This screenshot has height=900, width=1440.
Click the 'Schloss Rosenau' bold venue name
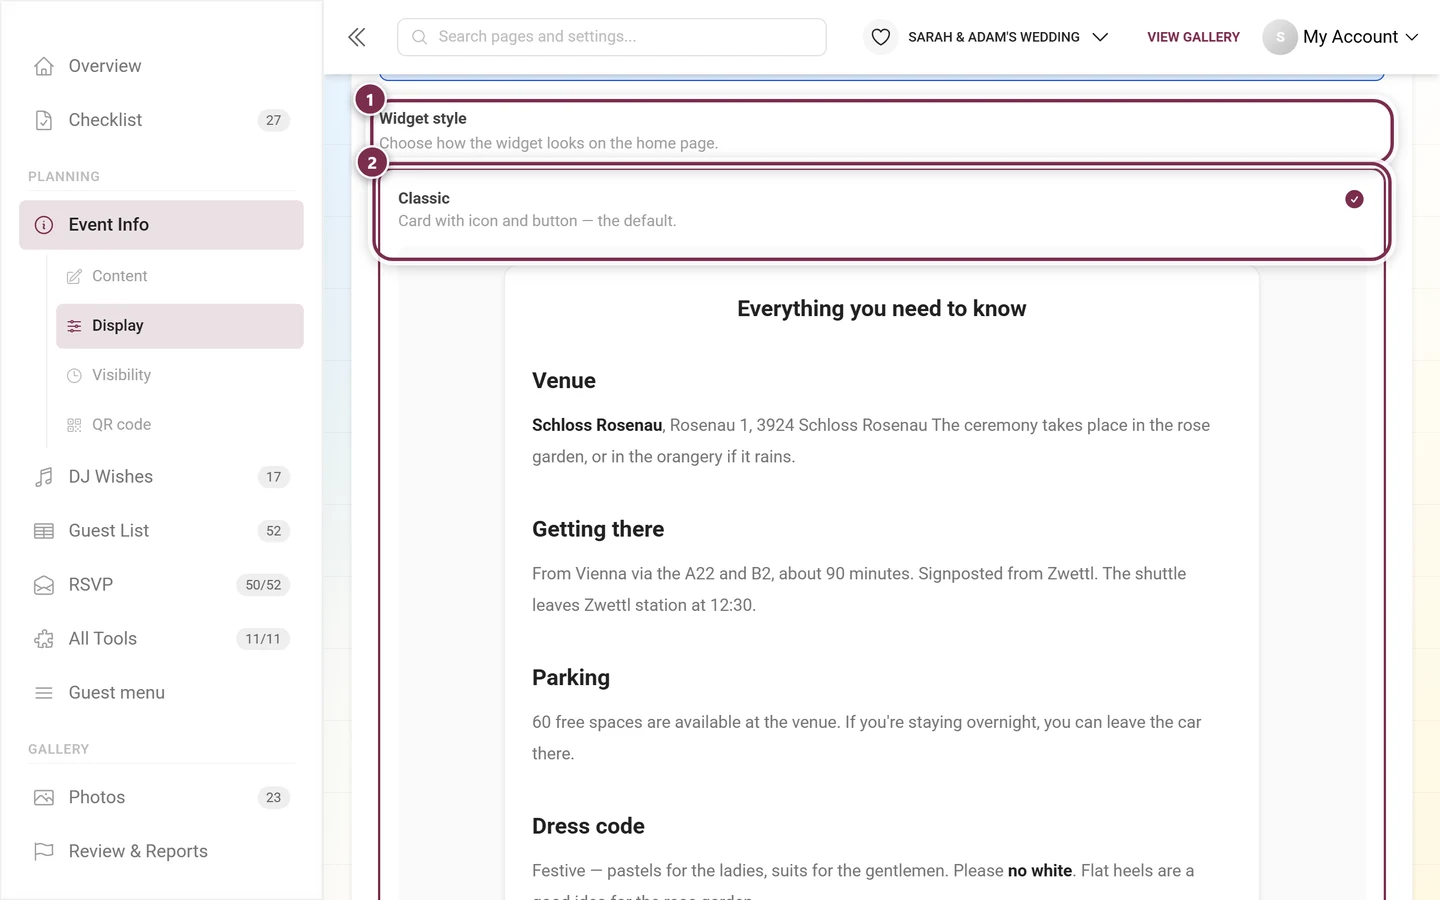[x=597, y=425]
